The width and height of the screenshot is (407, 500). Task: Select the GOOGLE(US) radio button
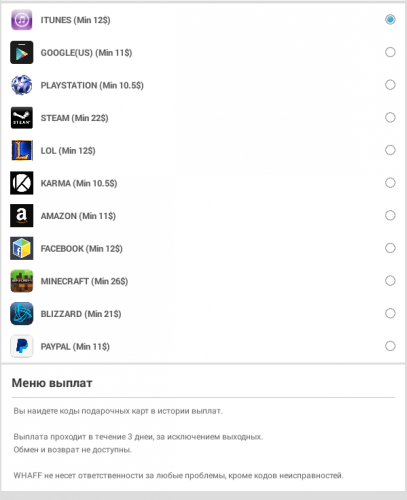[x=390, y=52]
